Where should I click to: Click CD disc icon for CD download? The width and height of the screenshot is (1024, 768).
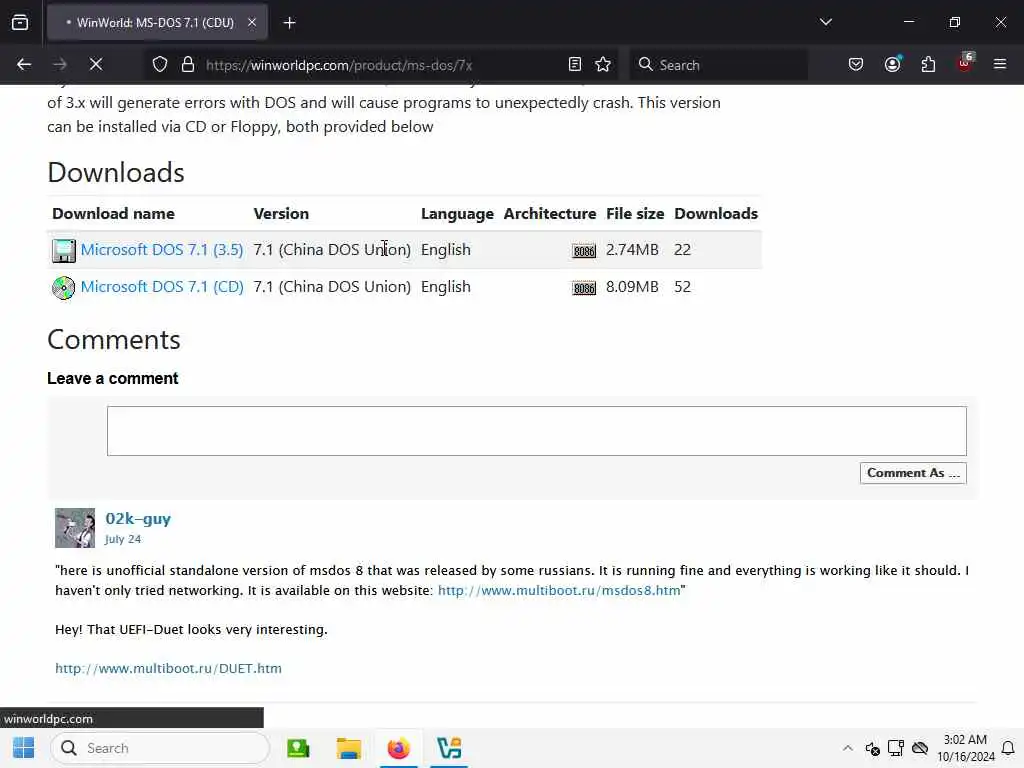pos(63,288)
